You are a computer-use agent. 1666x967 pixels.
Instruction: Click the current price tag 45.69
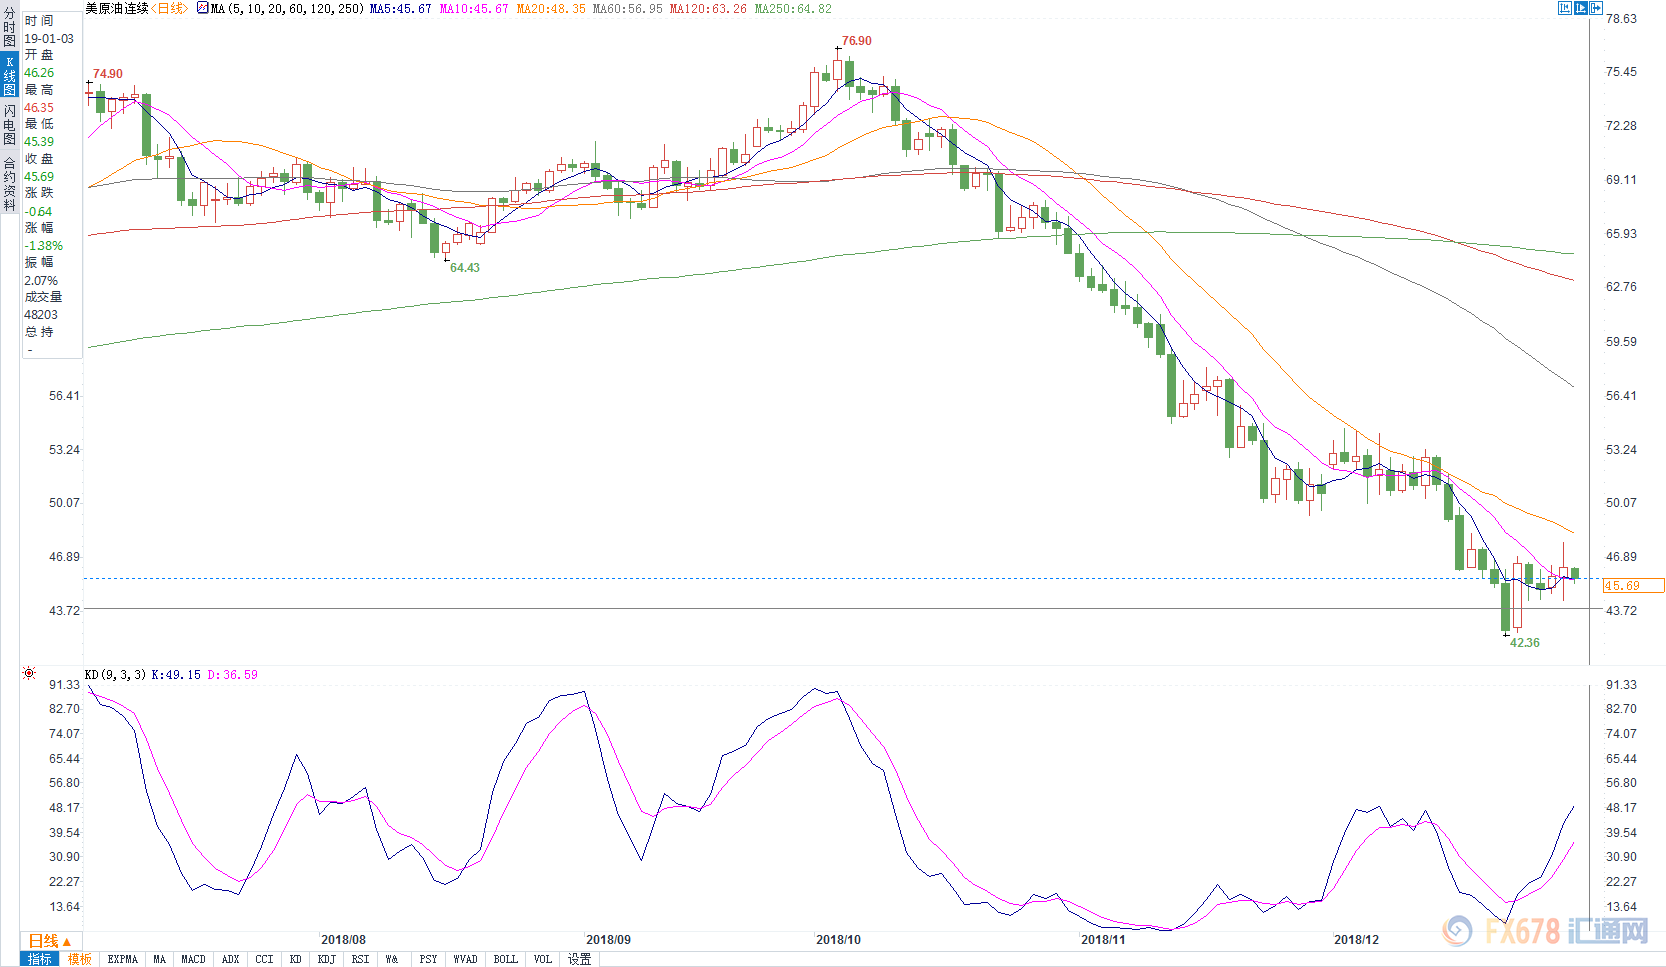coord(1634,586)
